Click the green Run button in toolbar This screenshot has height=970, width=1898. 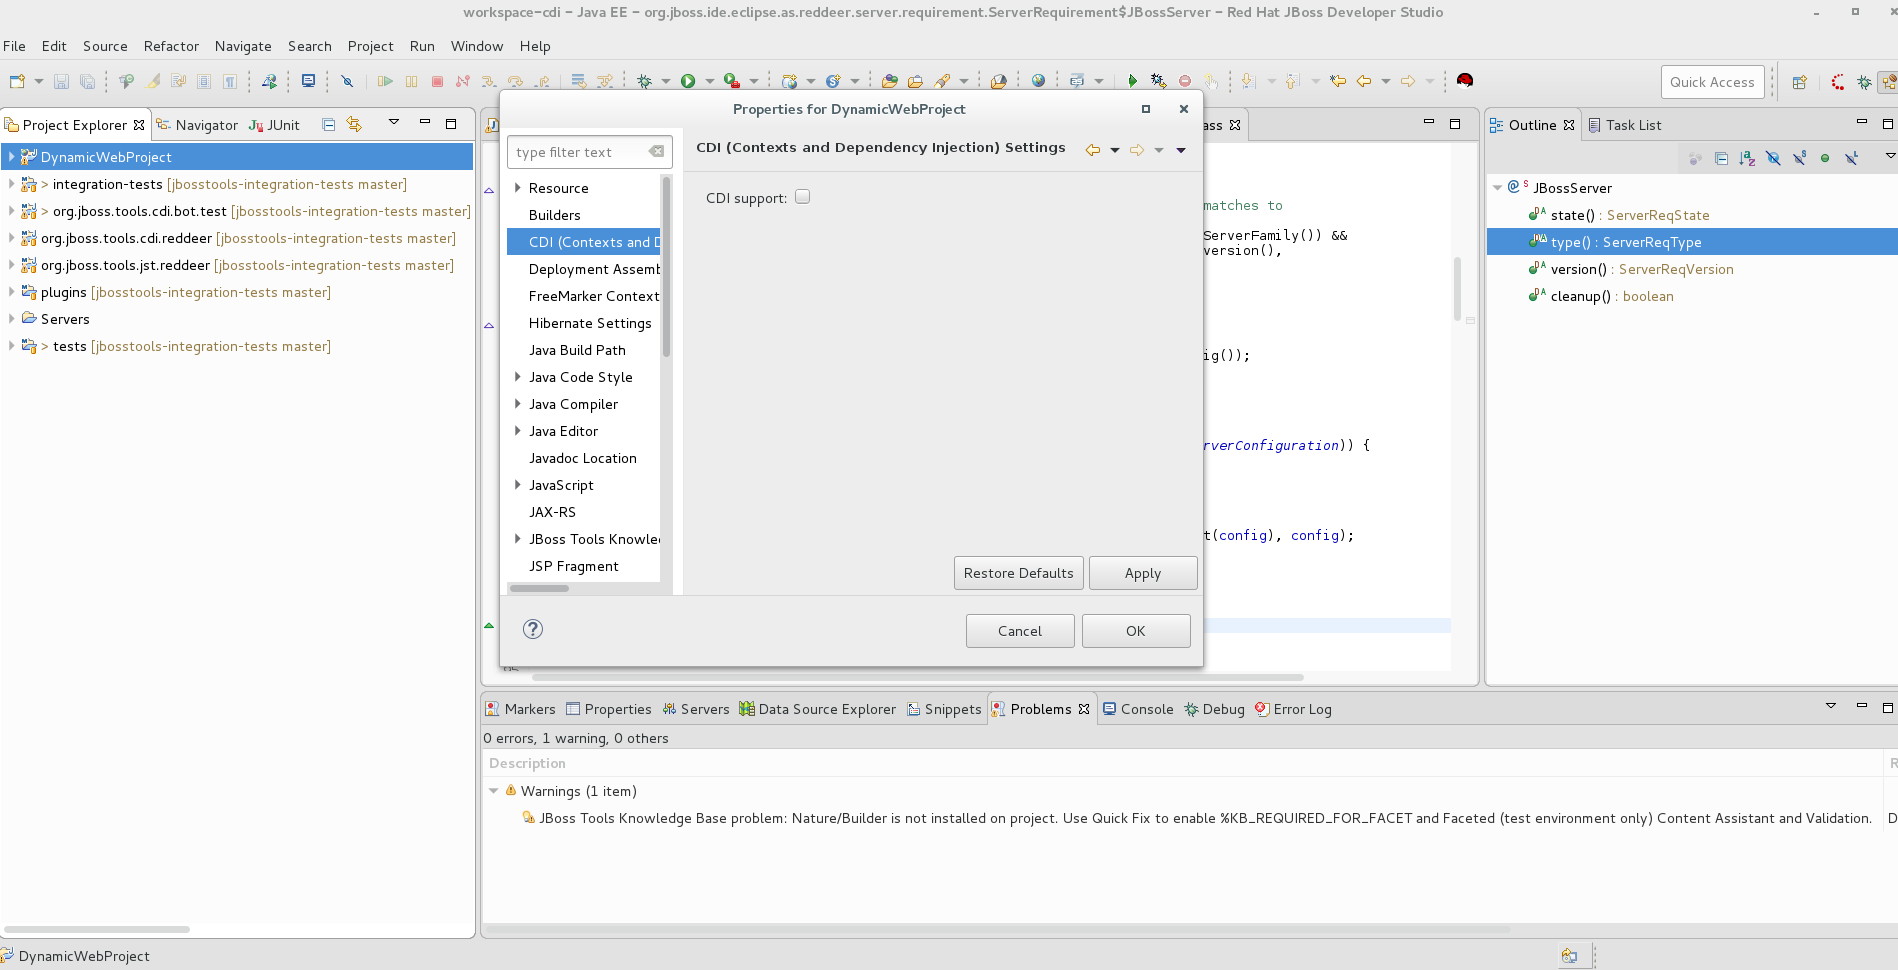click(688, 81)
